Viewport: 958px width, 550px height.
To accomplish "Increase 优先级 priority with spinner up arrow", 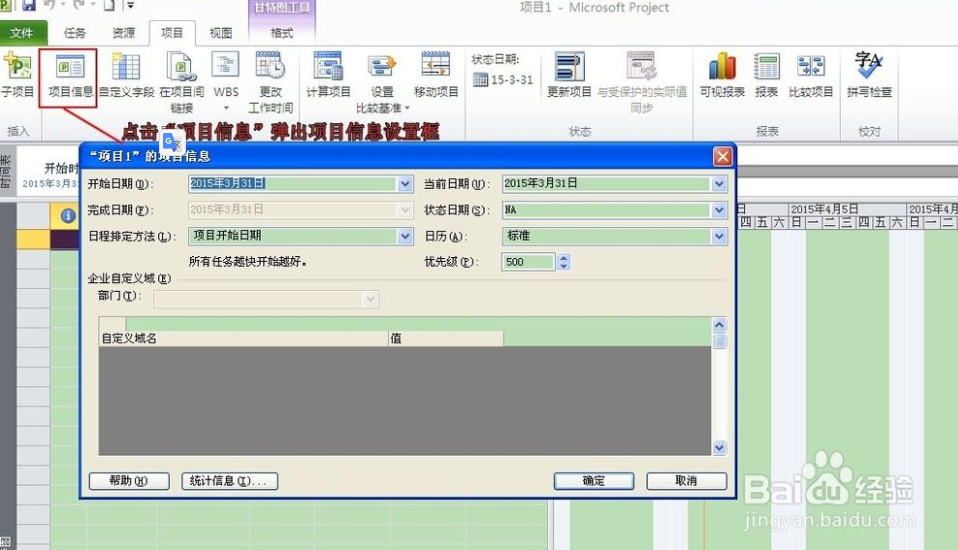I will pyautogui.click(x=564, y=258).
